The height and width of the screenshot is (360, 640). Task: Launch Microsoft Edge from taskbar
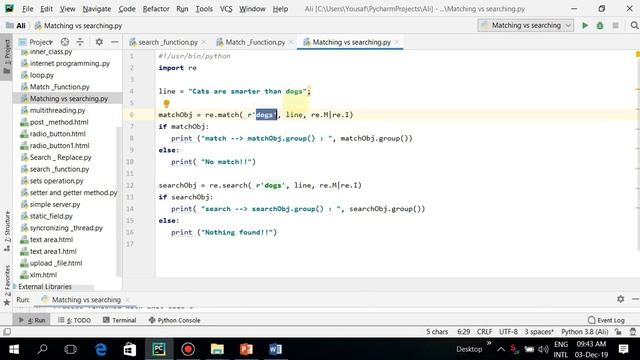coord(101,349)
